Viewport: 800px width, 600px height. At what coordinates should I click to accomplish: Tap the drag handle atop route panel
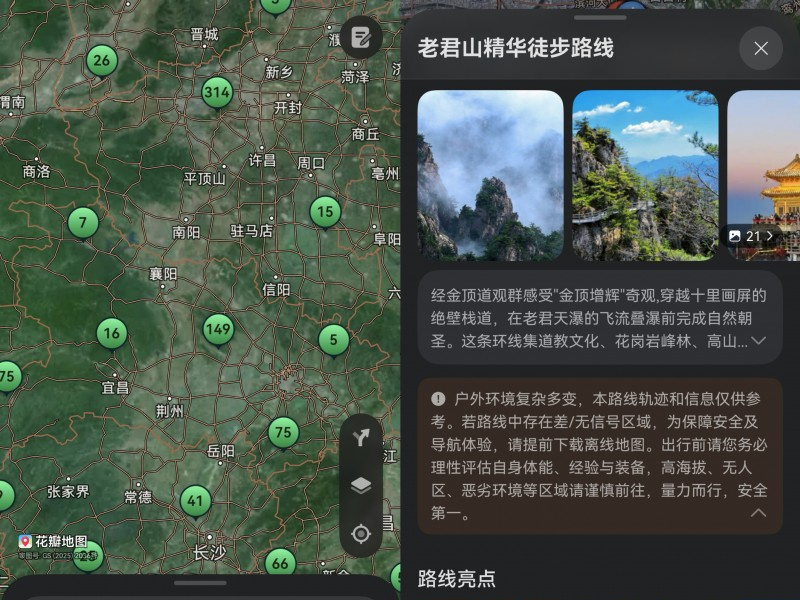coord(600,17)
